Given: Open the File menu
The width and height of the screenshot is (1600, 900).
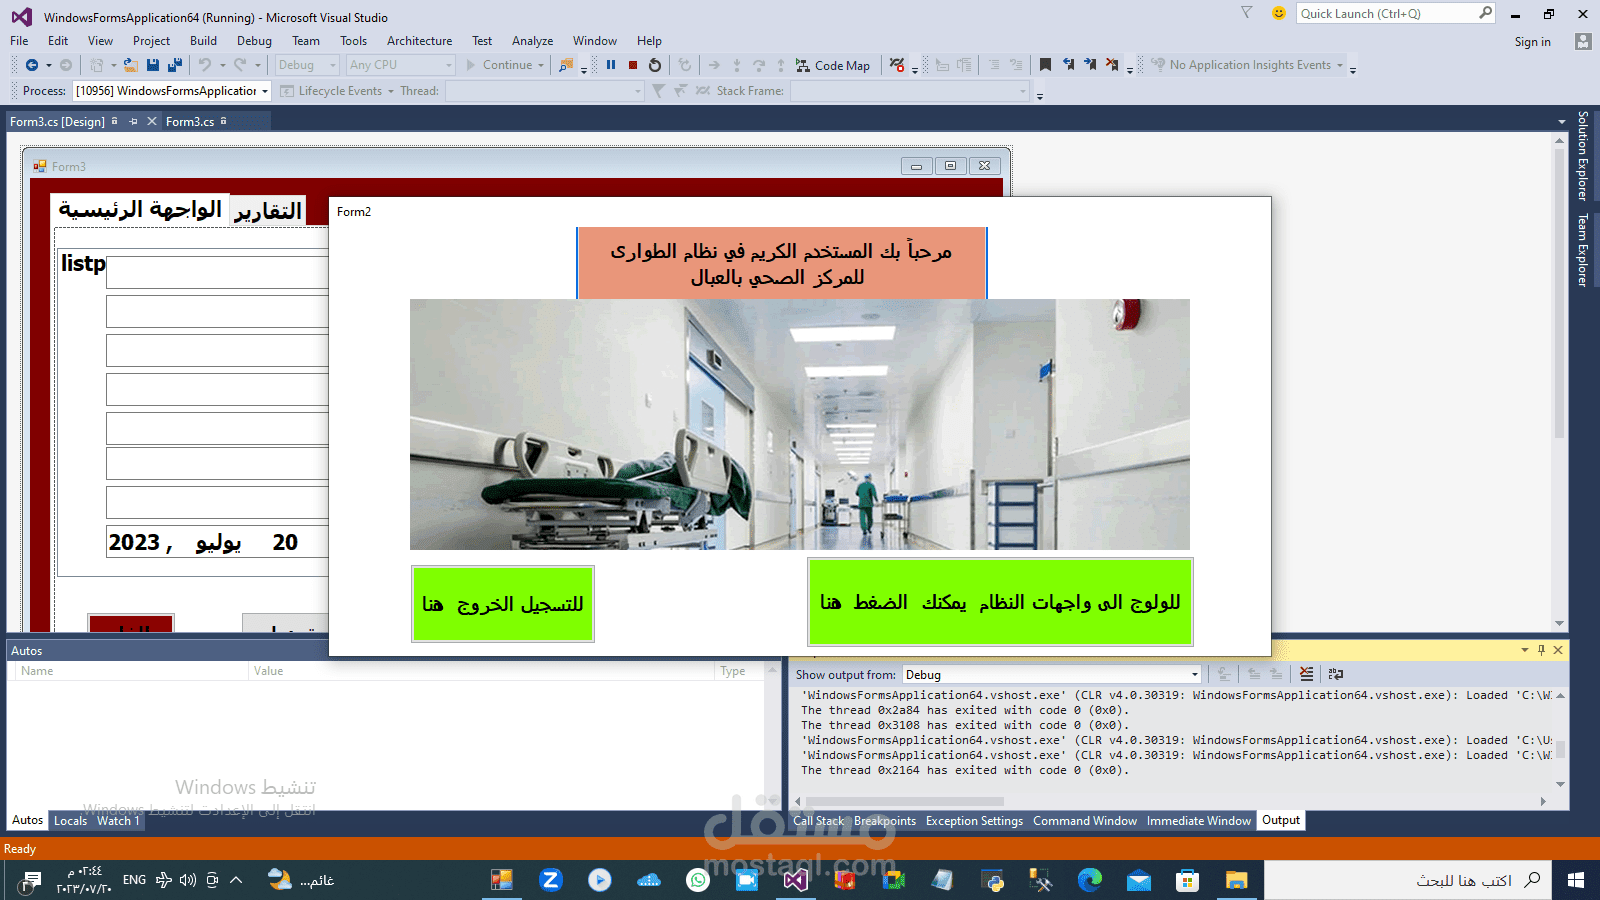Looking at the screenshot, I should (19, 41).
